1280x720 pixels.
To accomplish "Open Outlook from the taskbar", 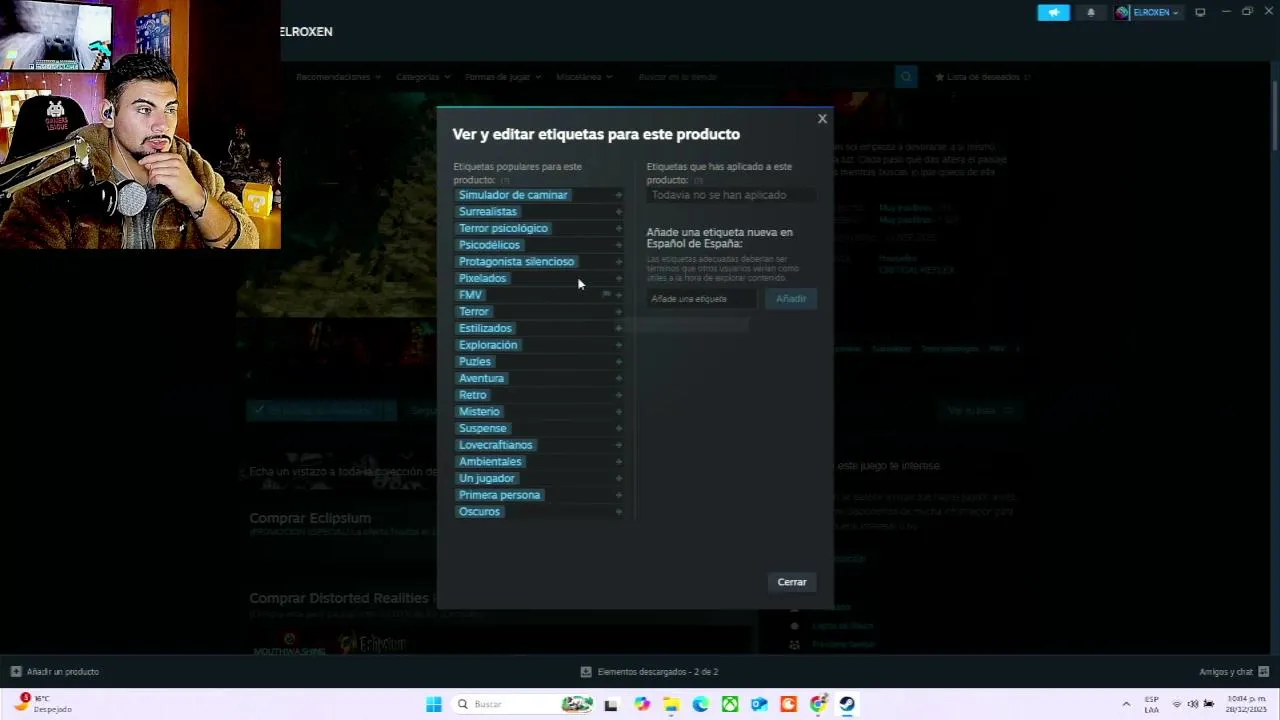I will coord(759,705).
